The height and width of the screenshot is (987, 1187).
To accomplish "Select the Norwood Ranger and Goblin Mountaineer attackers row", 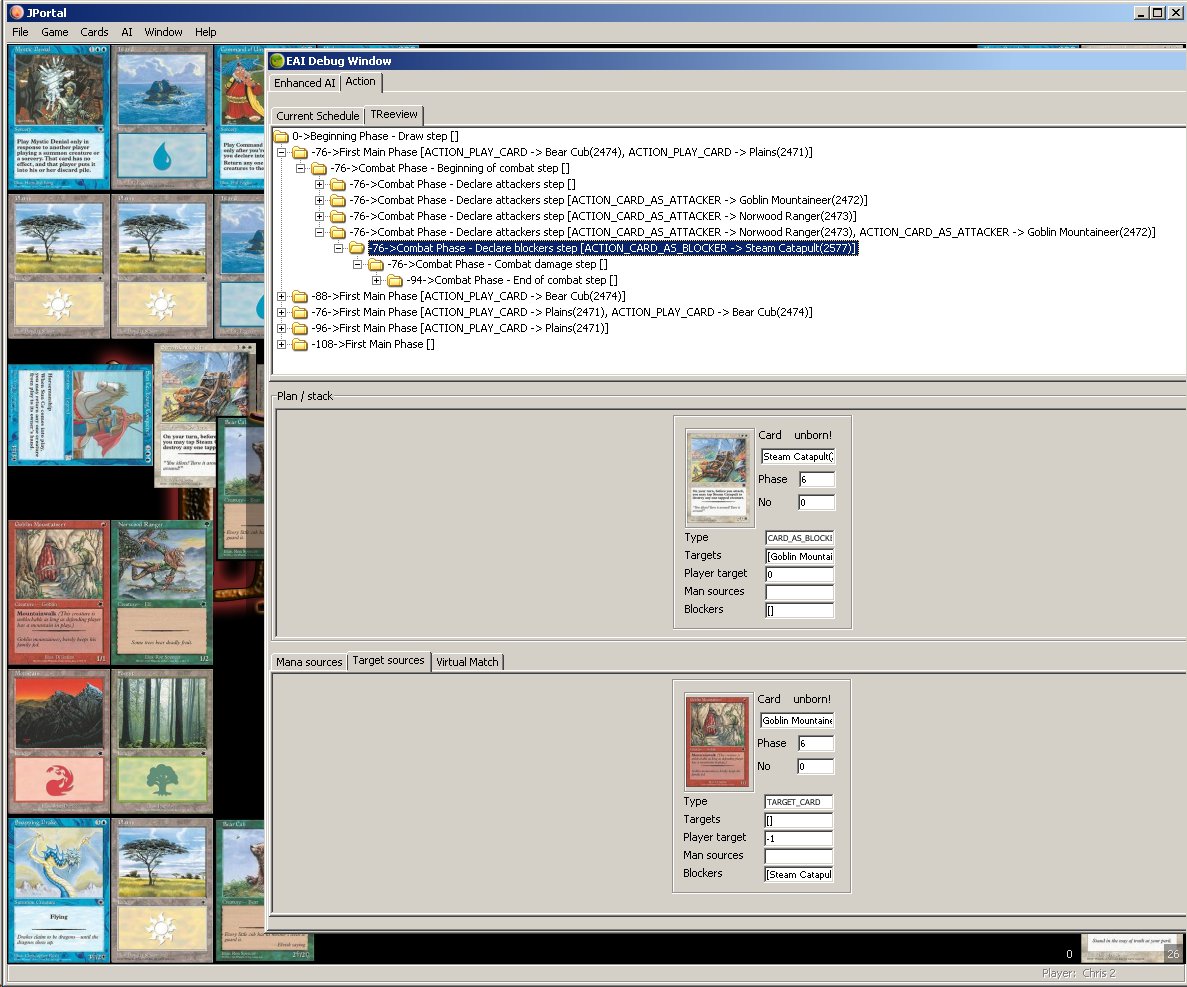I will click(x=752, y=232).
